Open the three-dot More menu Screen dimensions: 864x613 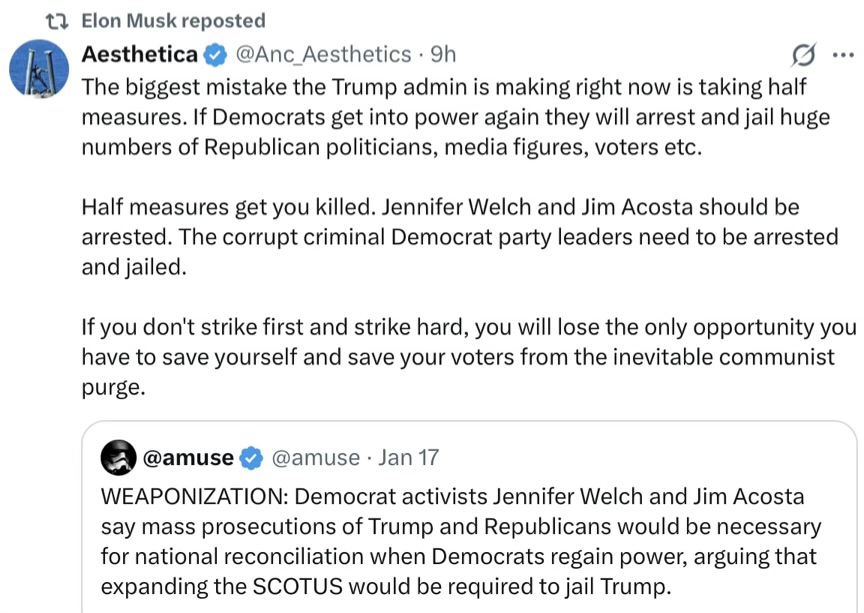pos(841,54)
